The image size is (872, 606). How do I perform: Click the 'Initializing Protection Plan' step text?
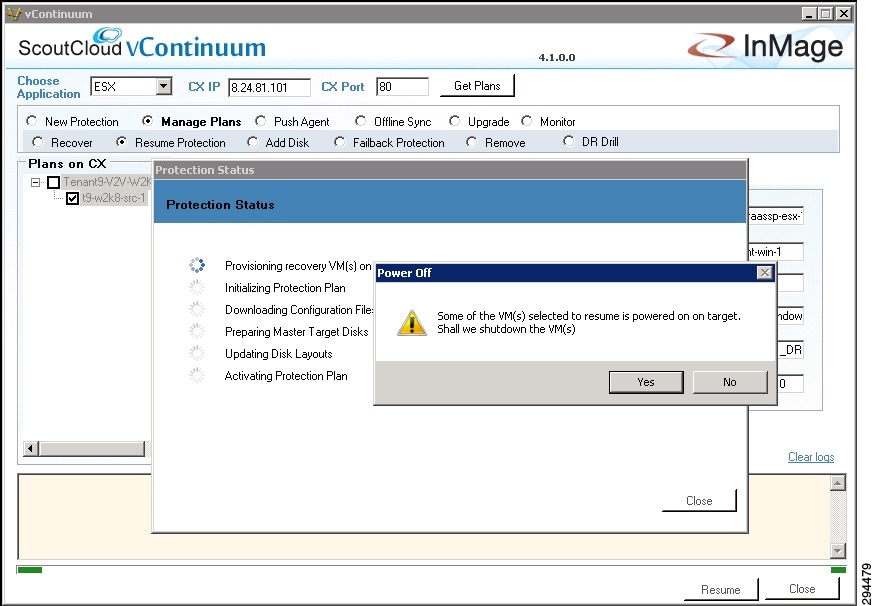tap(285, 288)
